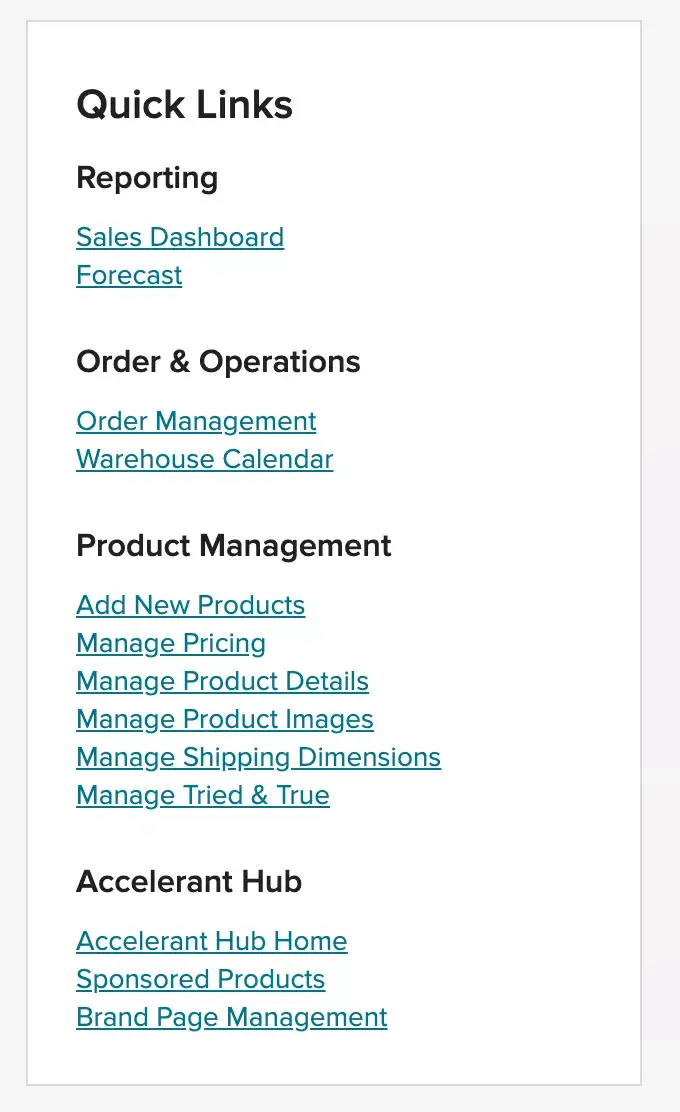This screenshot has height=1112, width=680.
Task: Click the Order & Operations heading
Action: click(218, 362)
